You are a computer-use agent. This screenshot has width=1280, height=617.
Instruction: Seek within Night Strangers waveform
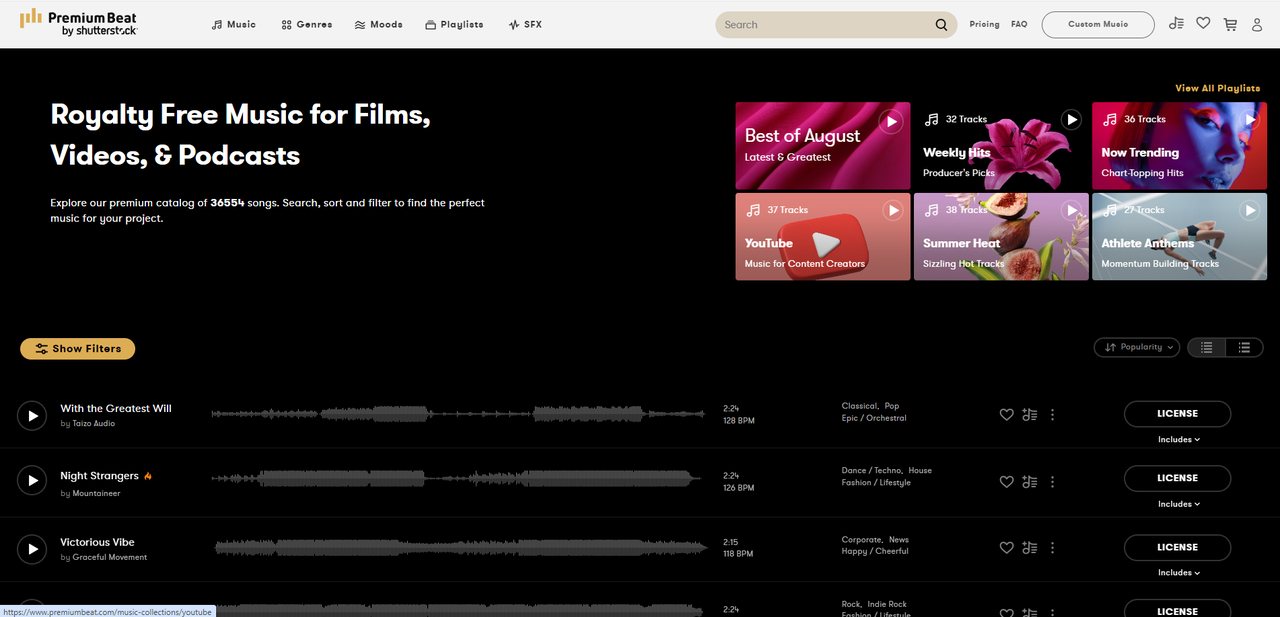click(x=458, y=480)
